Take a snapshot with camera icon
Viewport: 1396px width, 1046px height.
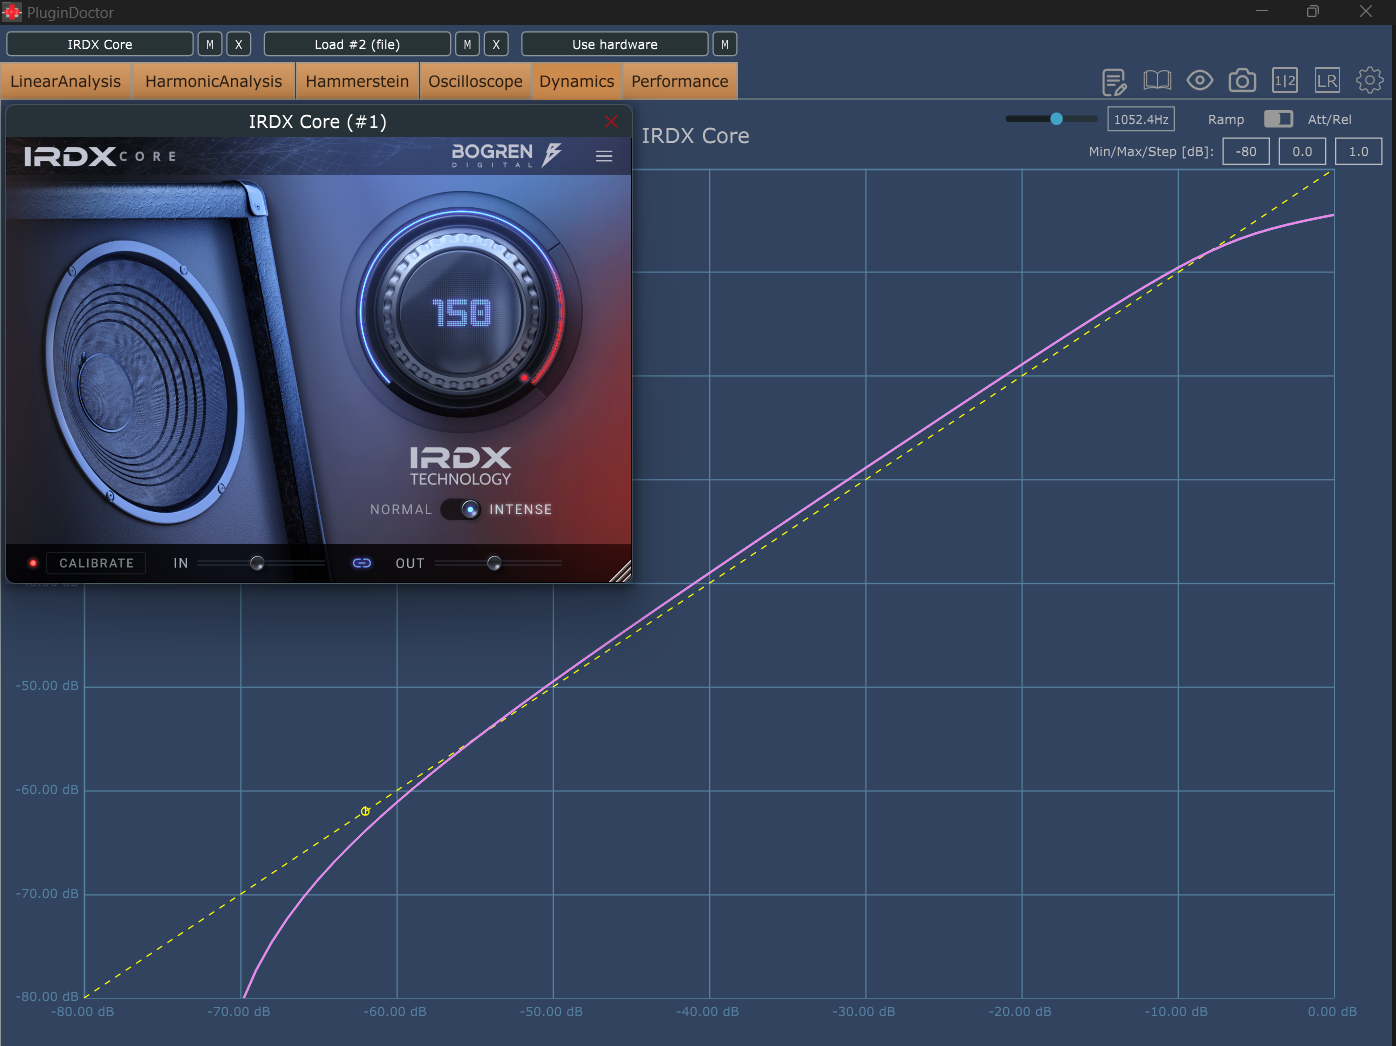[1242, 81]
